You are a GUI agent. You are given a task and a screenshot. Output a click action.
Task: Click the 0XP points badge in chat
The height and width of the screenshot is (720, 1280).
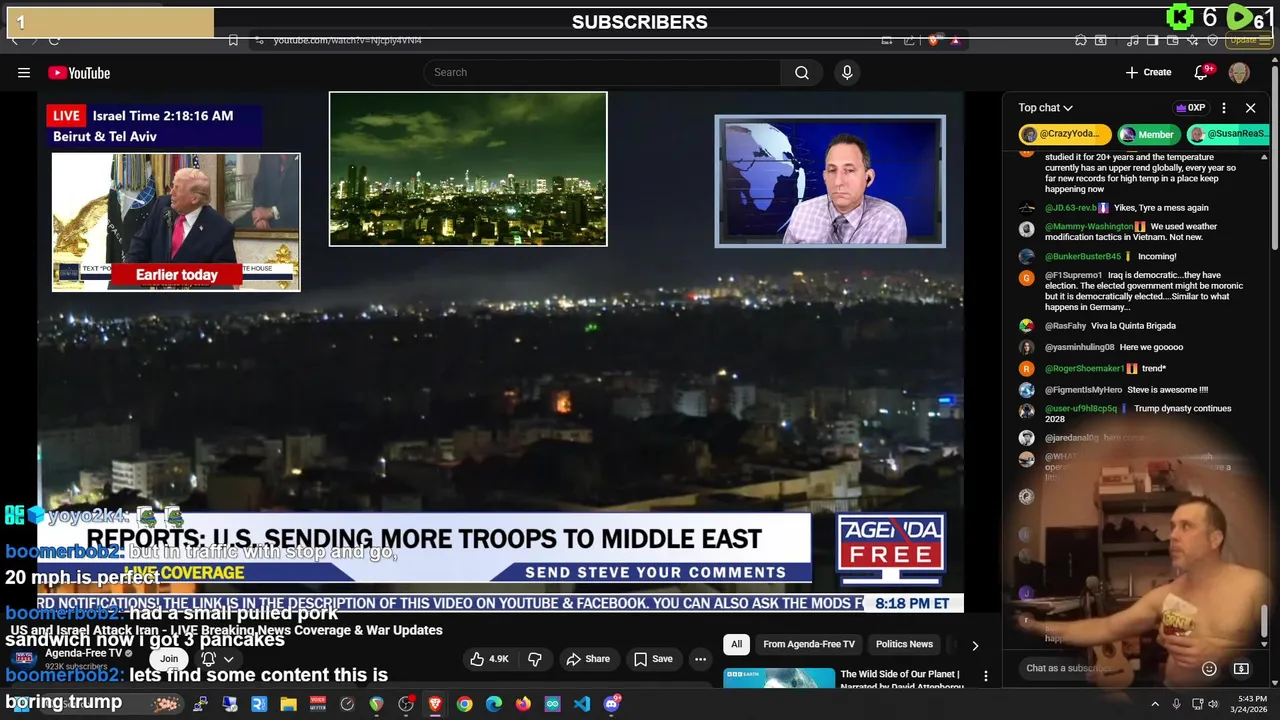[x=1190, y=108]
